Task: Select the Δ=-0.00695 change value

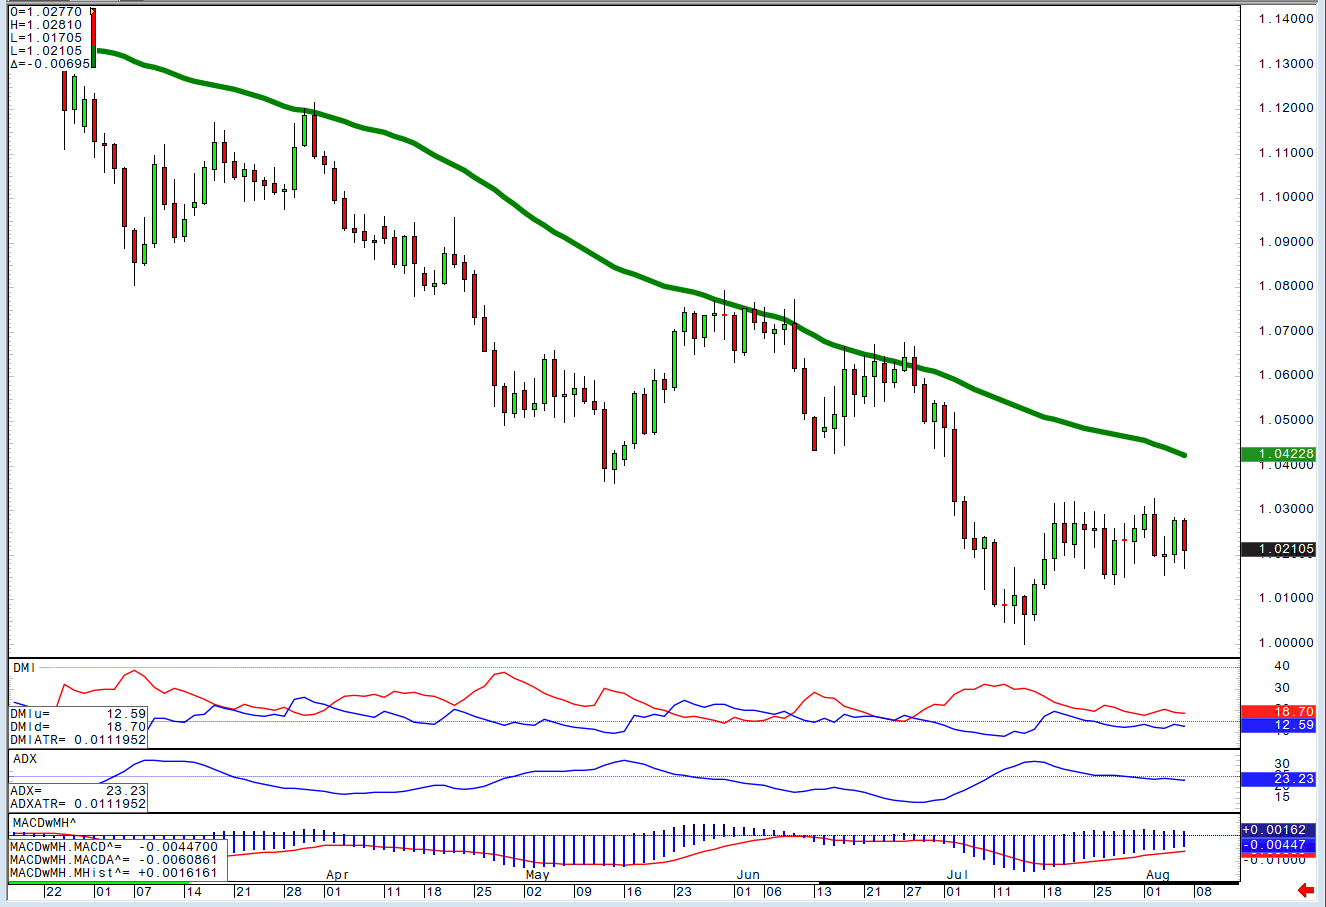Action: pyautogui.click(x=50, y=64)
